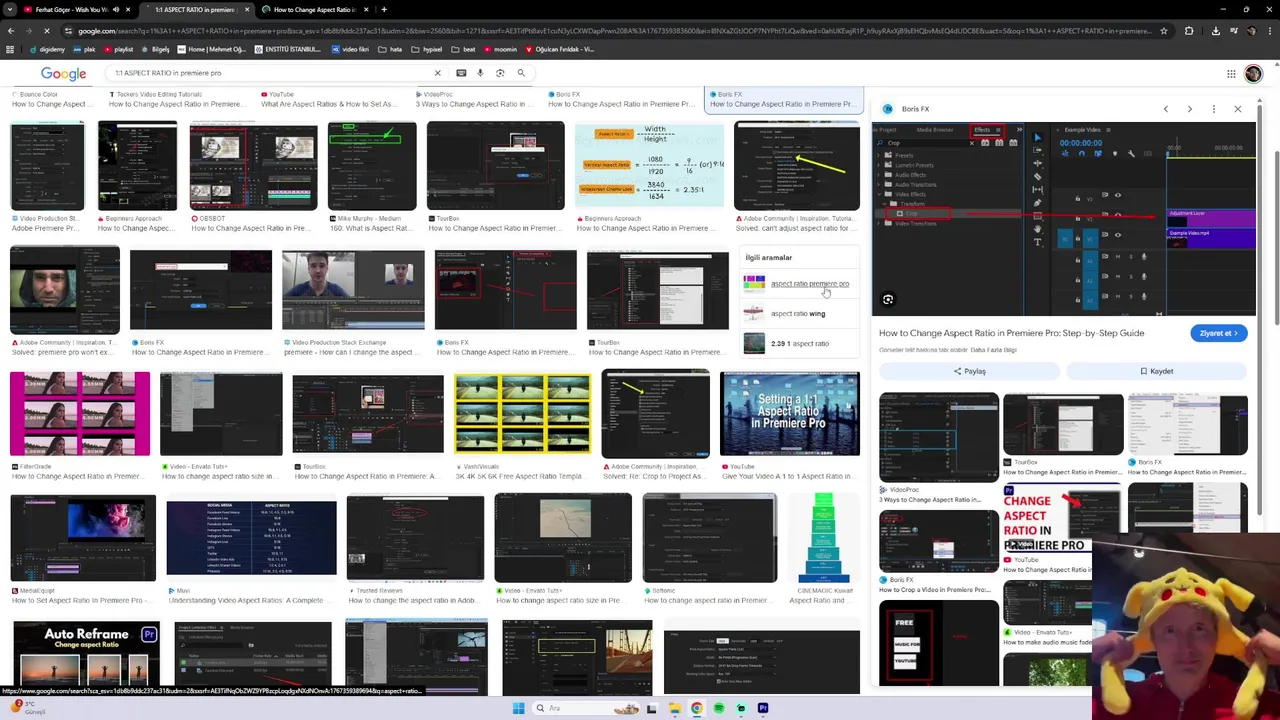Image resolution: width=1280 pixels, height=720 pixels.
Task: Open Spotify from the taskbar
Action: coord(719,708)
